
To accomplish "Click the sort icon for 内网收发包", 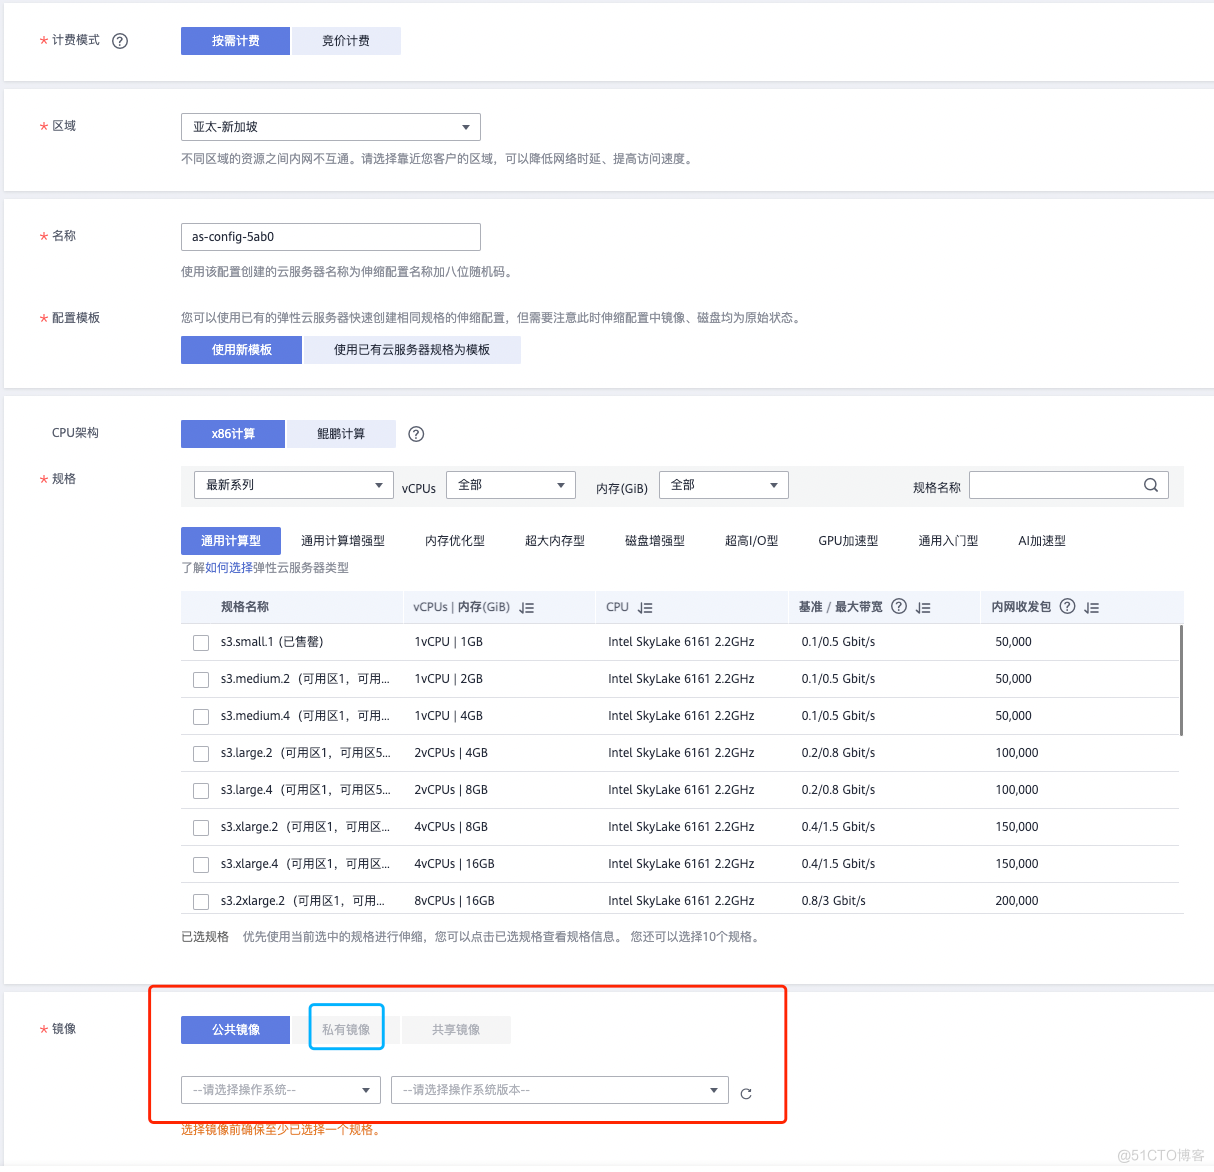I will tap(1091, 608).
